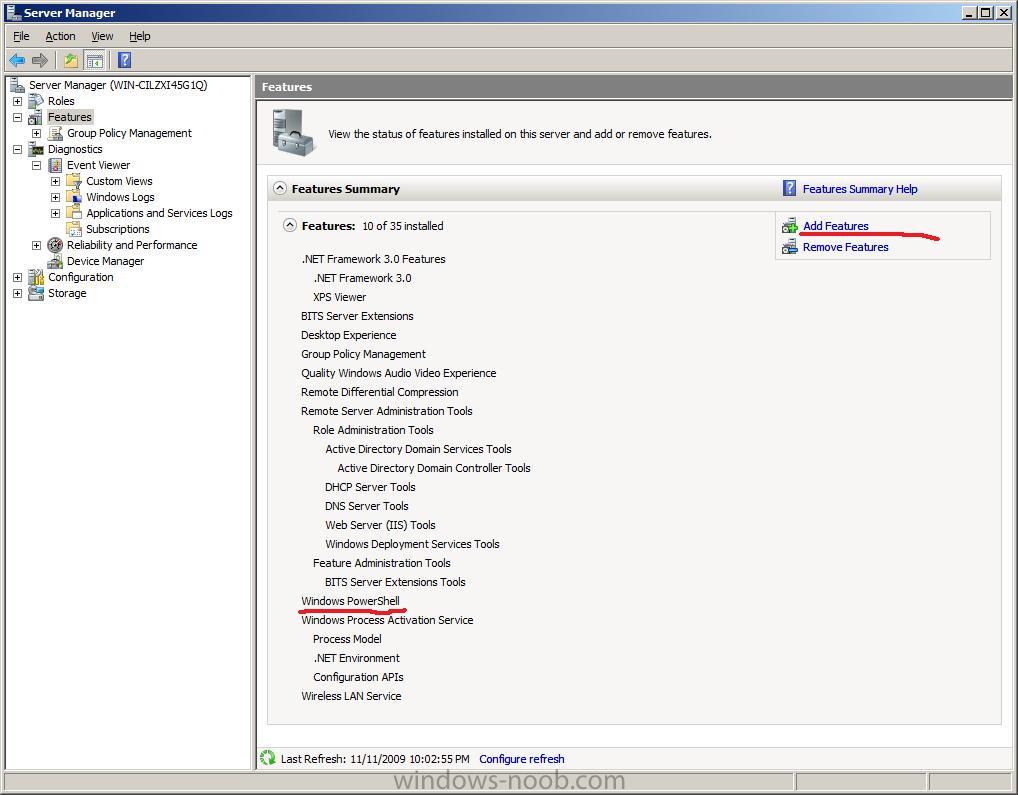Image resolution: width=1018 pixels, height=795 pixels.
Task: Click the blue Help toolbar icon
Action: [125, 60]
